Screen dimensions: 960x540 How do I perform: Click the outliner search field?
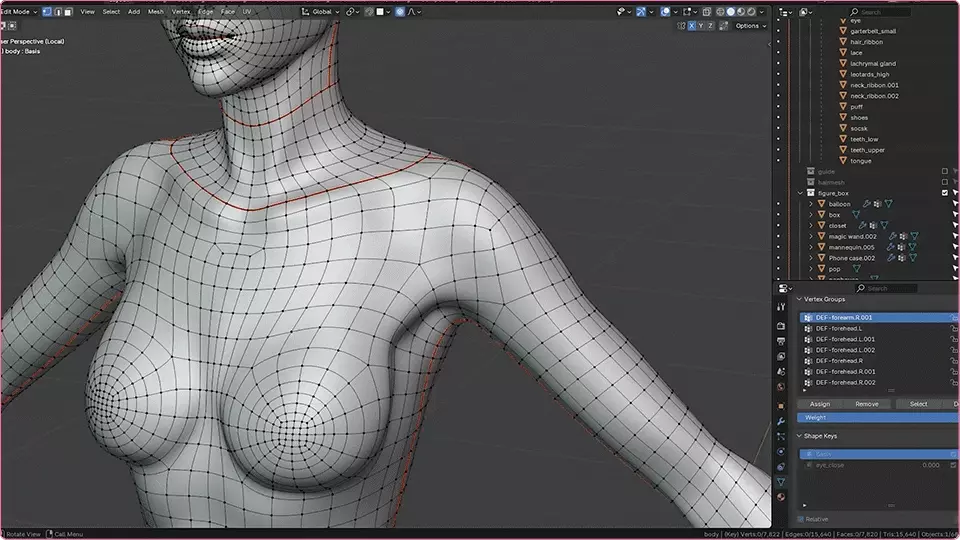coord(880,12)
